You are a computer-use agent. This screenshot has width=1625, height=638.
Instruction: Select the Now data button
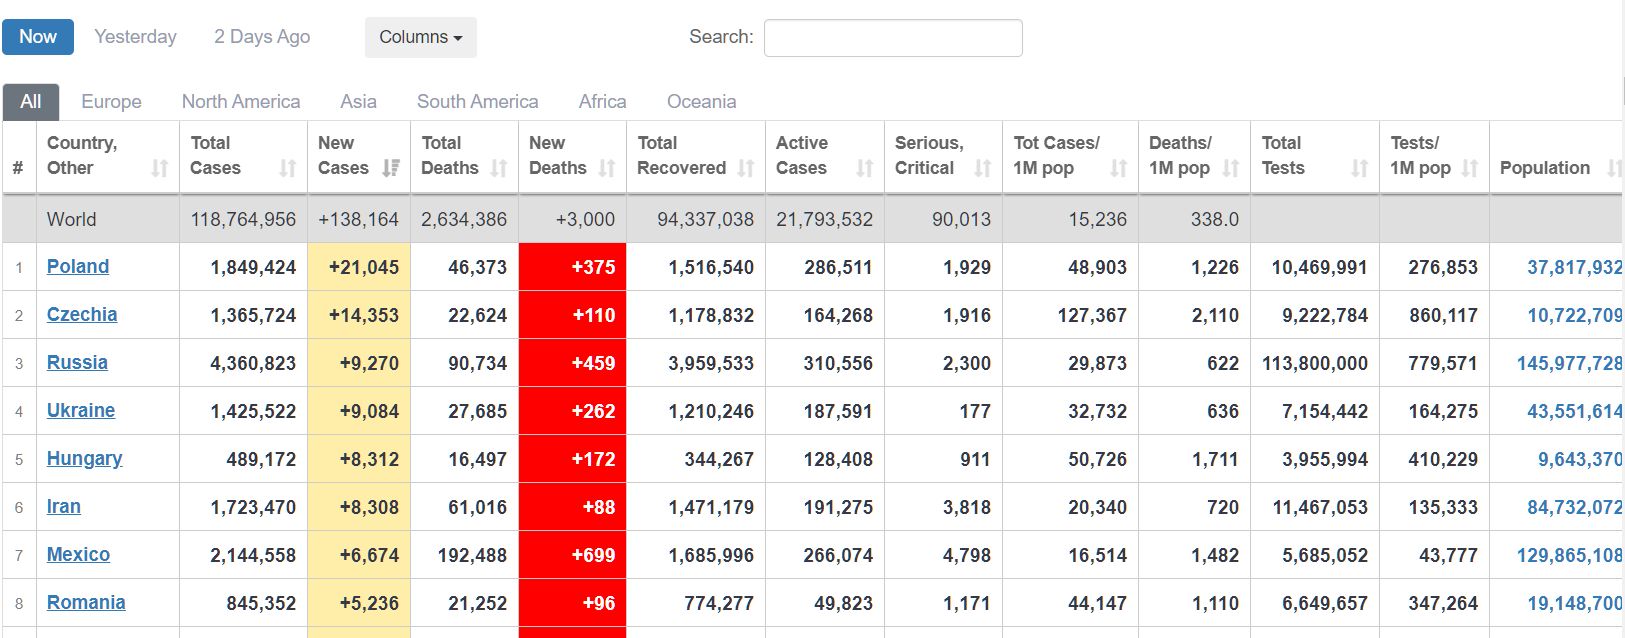click(x=38, y=37)
